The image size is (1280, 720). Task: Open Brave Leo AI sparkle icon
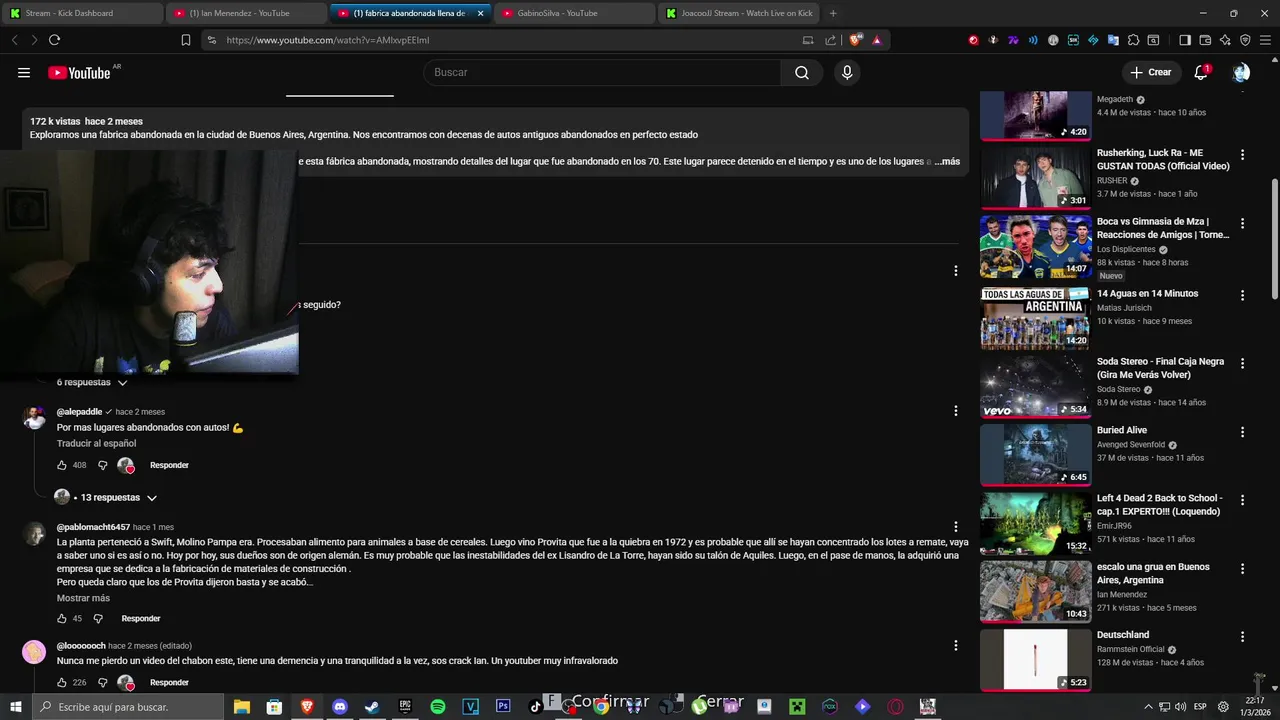click(x=1225, y=40)
